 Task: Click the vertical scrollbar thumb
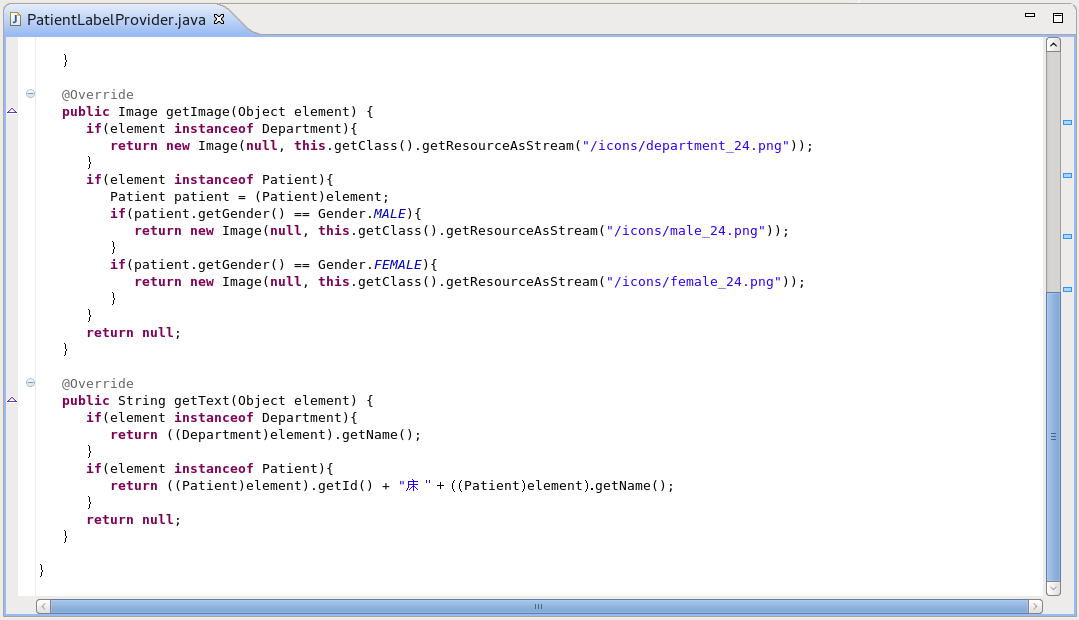pos(1053,437)
